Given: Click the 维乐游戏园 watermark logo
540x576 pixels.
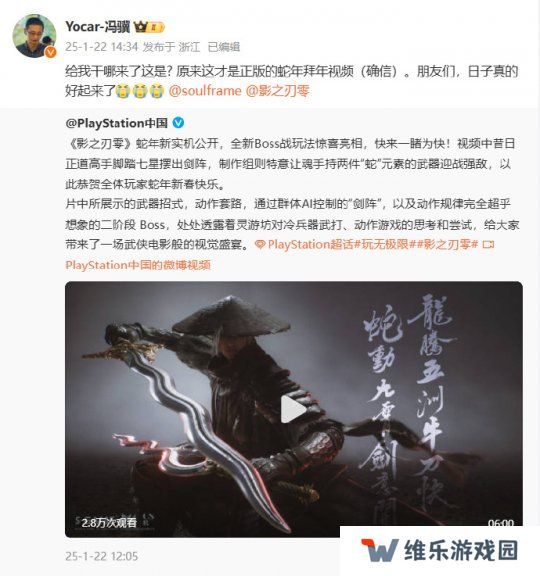Looking at the screenshot, I should click(439, 551).
